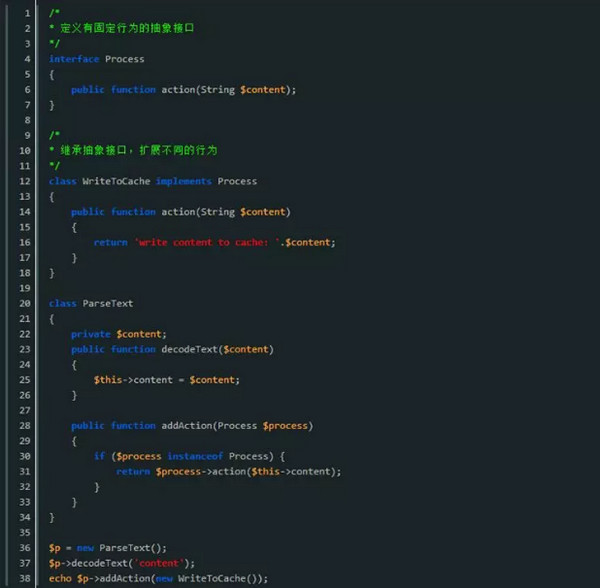Click line number 38 in the gutter
The image size is (600, 588).
click(x=23, y=578)
